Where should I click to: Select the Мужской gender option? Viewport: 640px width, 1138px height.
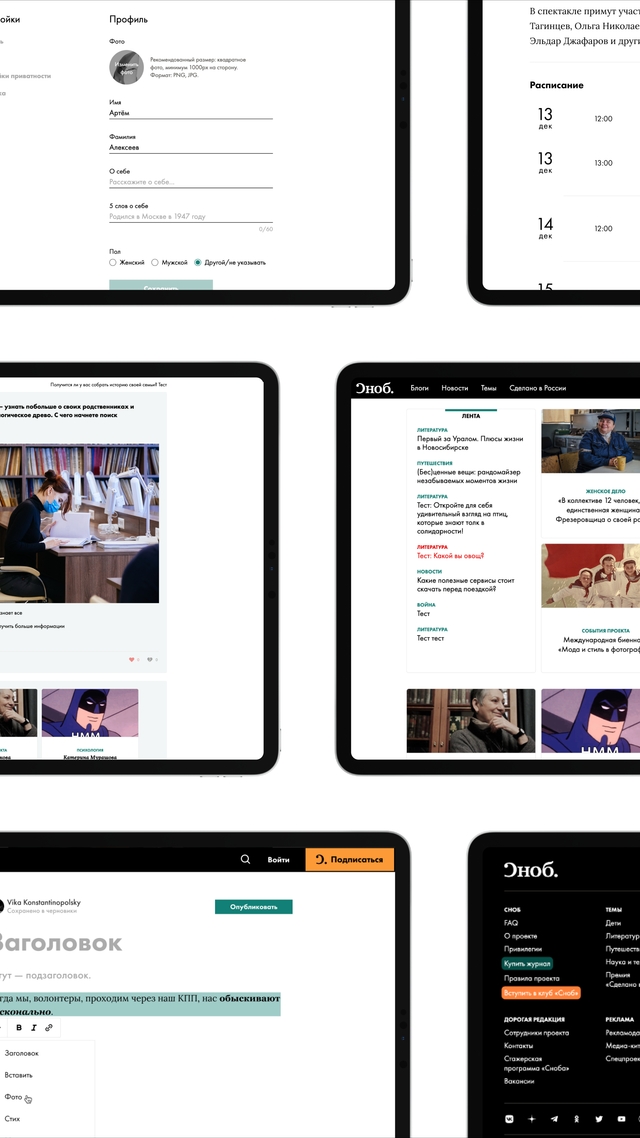170,263
